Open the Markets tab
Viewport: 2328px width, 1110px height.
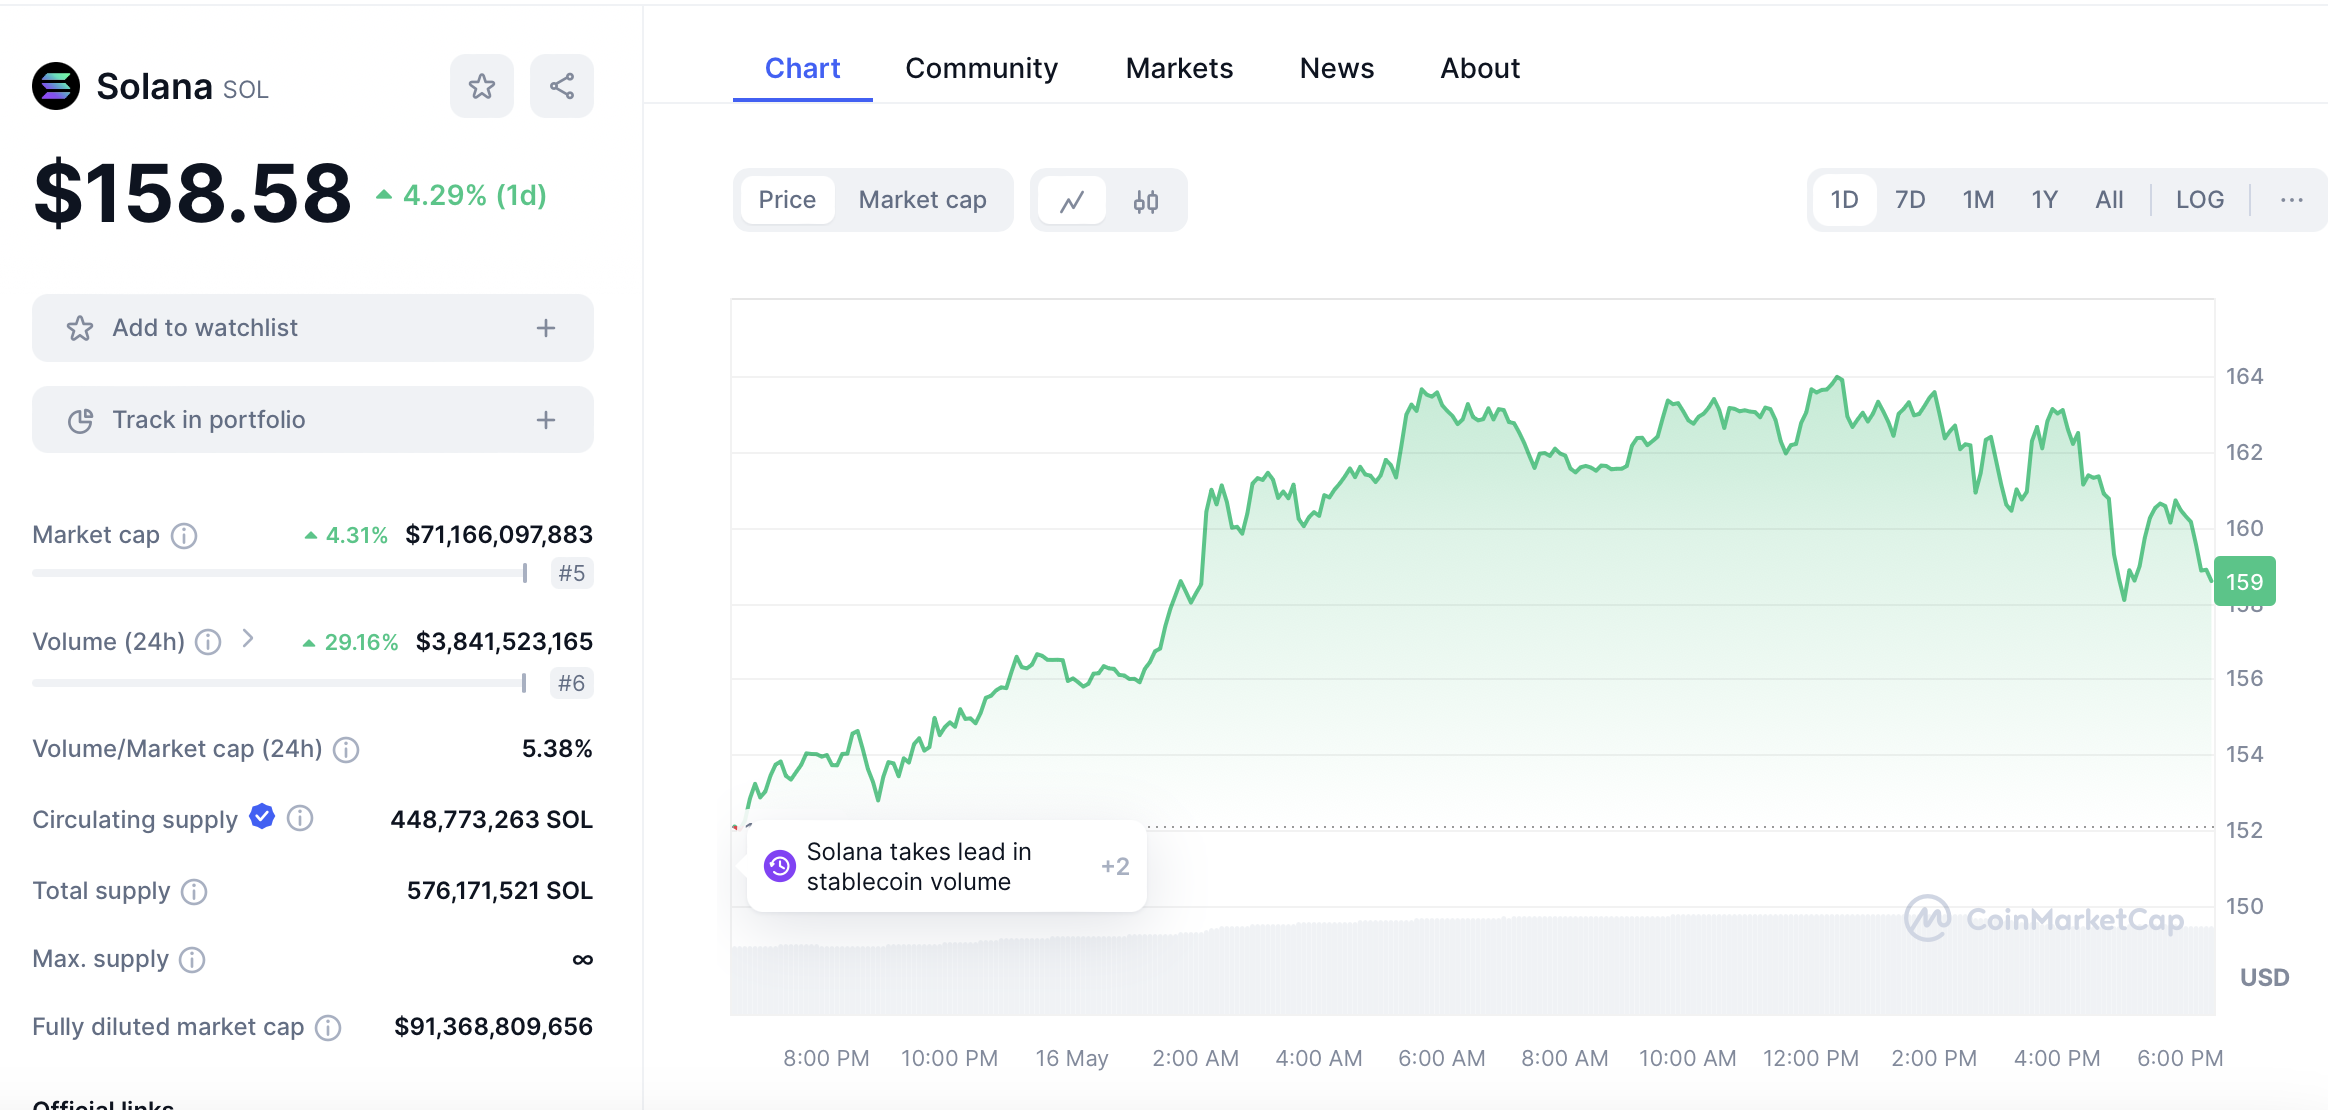[1179, 68]
